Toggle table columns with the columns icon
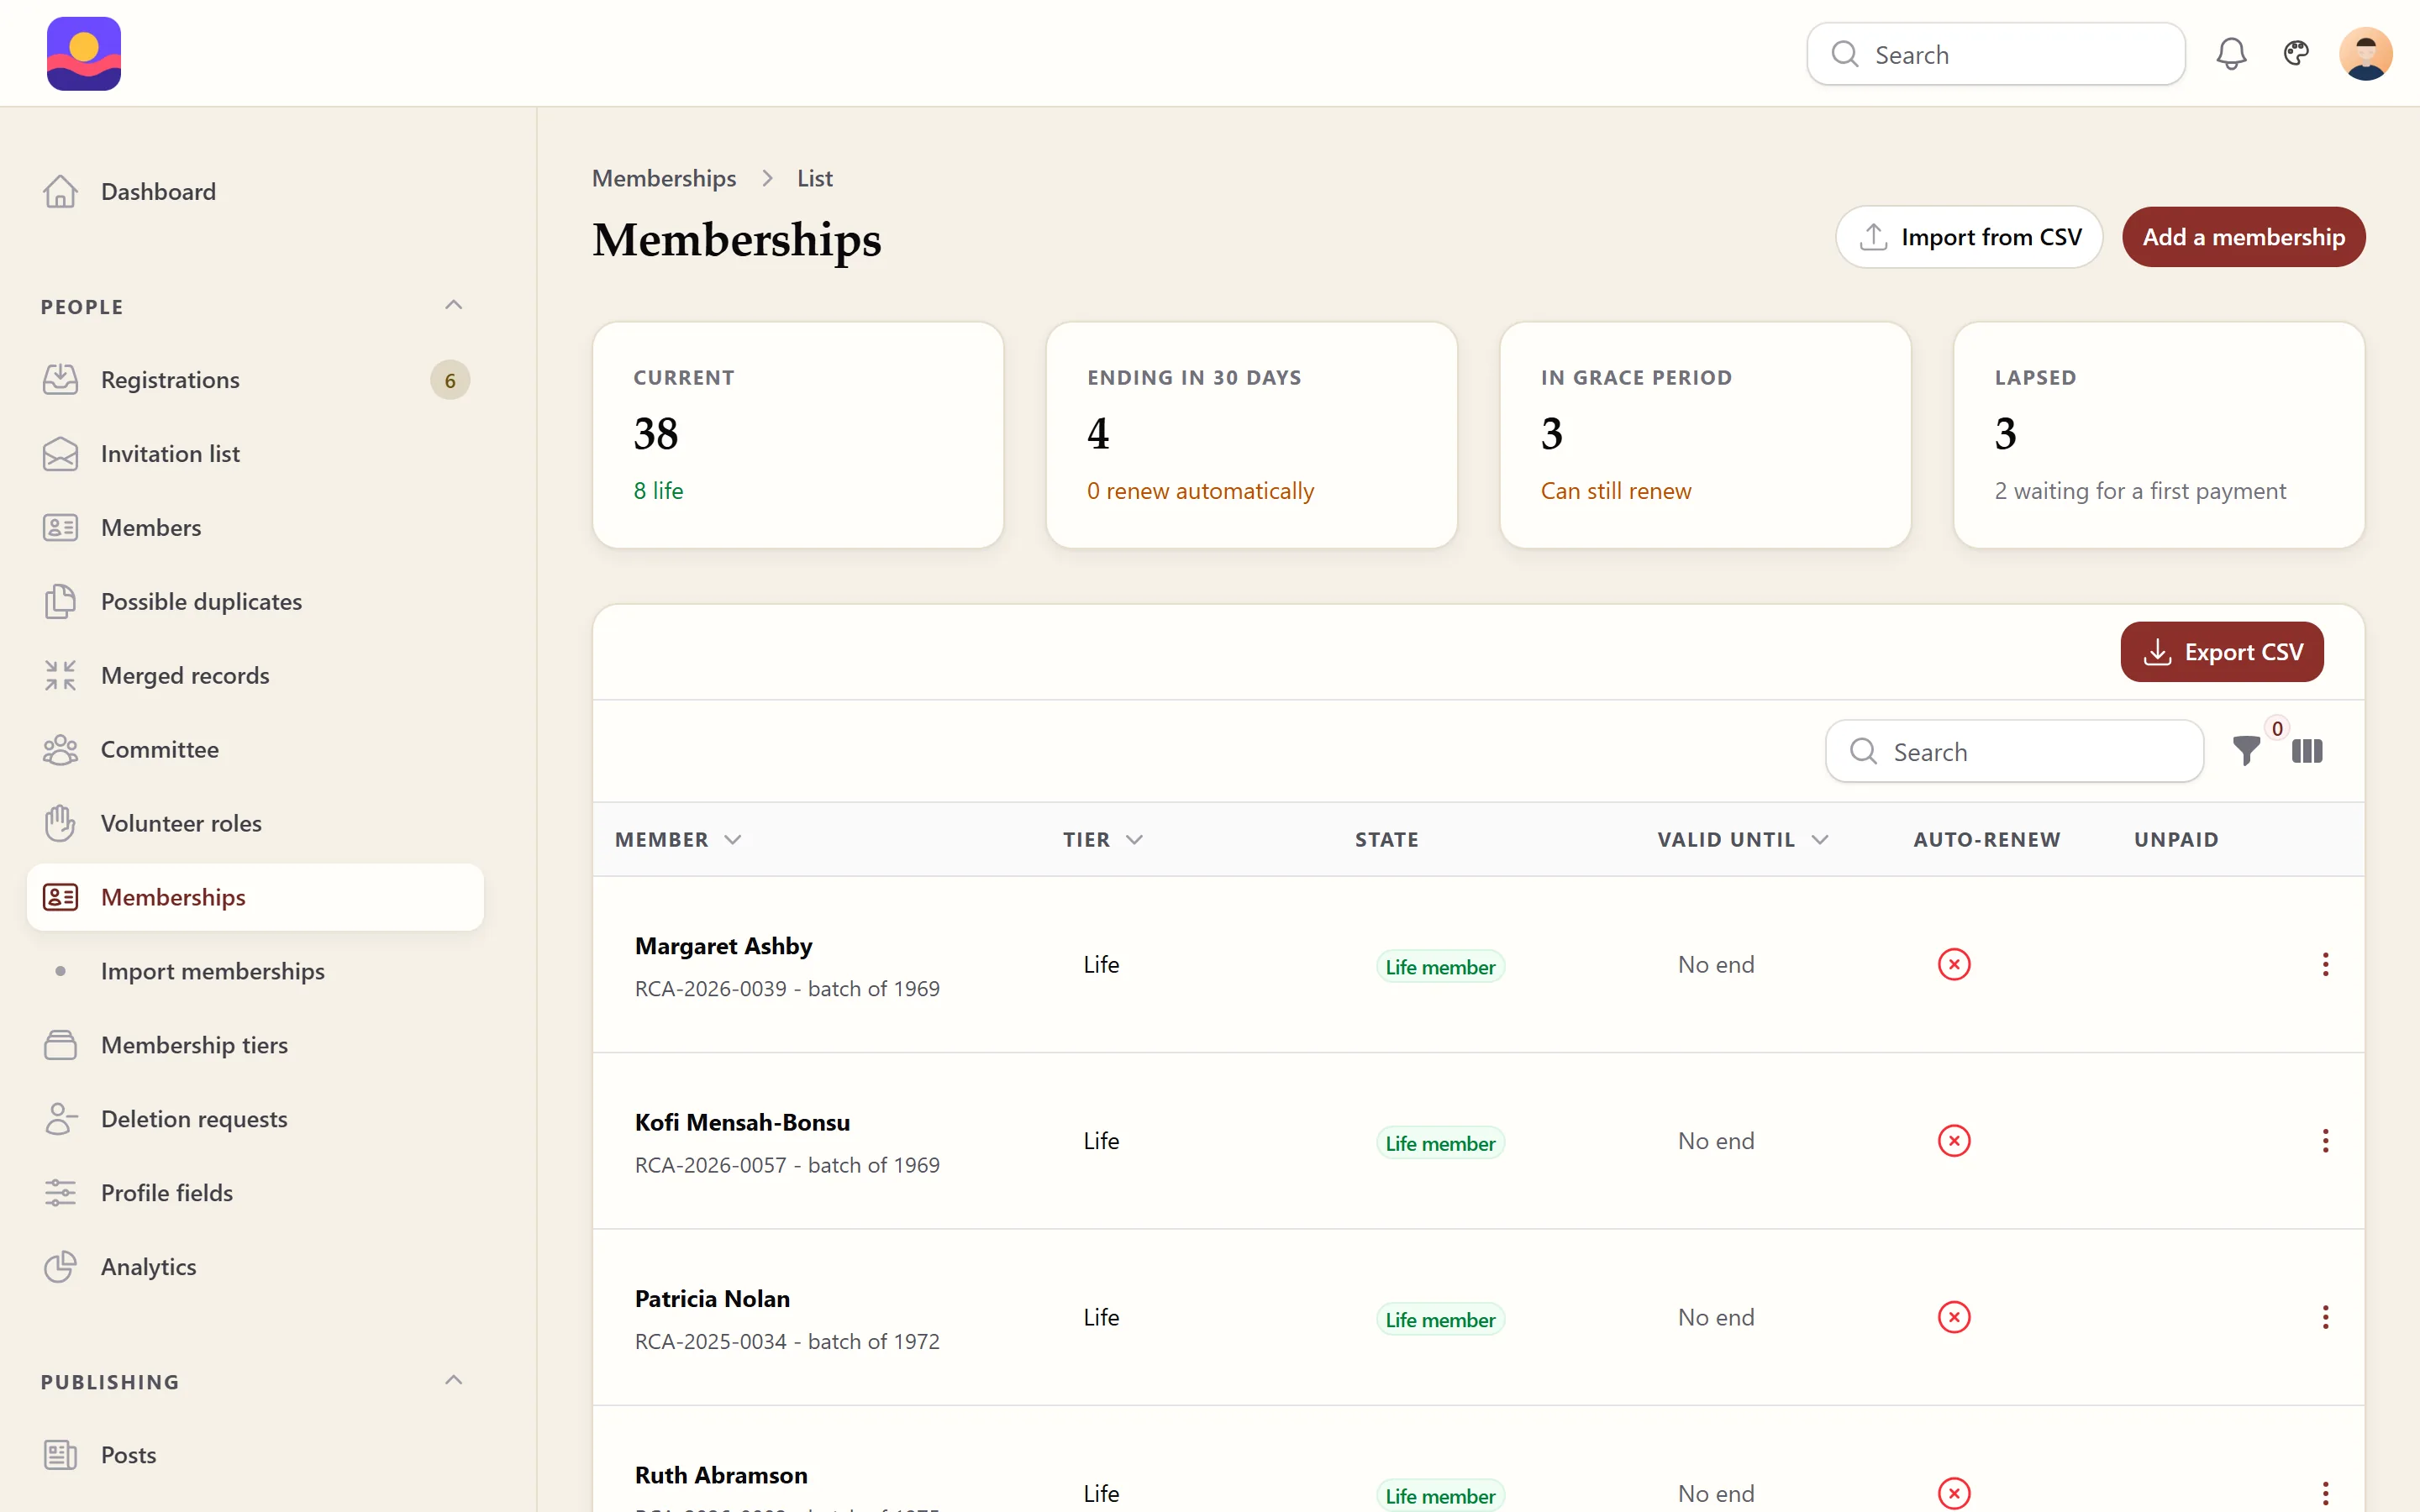The image size is (2420, 1512). pyautogui.click(x=2307, y=751)
